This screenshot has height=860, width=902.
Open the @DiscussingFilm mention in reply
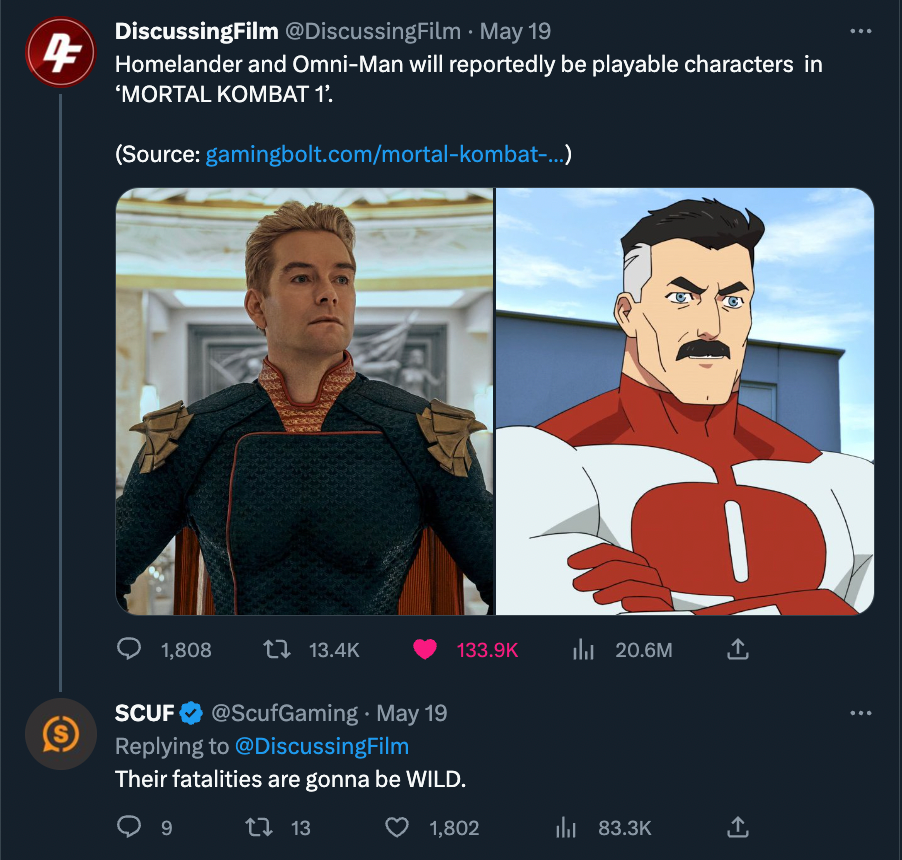pyautogui.click(x=321, y=746)
